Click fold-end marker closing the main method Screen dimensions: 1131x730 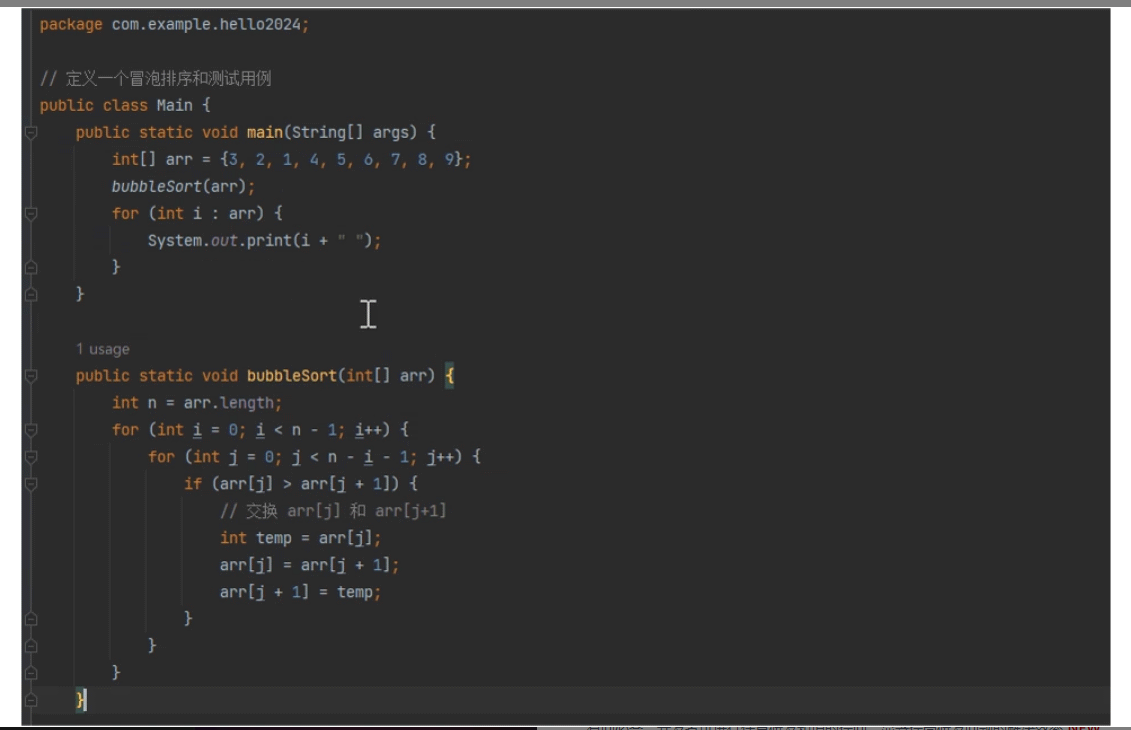[x=31, y=294]
